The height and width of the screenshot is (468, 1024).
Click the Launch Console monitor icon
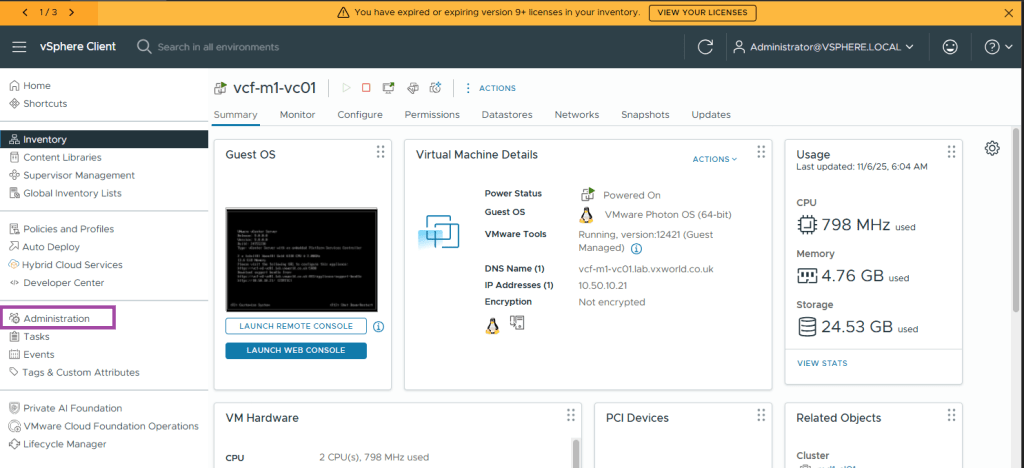point(388,88)
